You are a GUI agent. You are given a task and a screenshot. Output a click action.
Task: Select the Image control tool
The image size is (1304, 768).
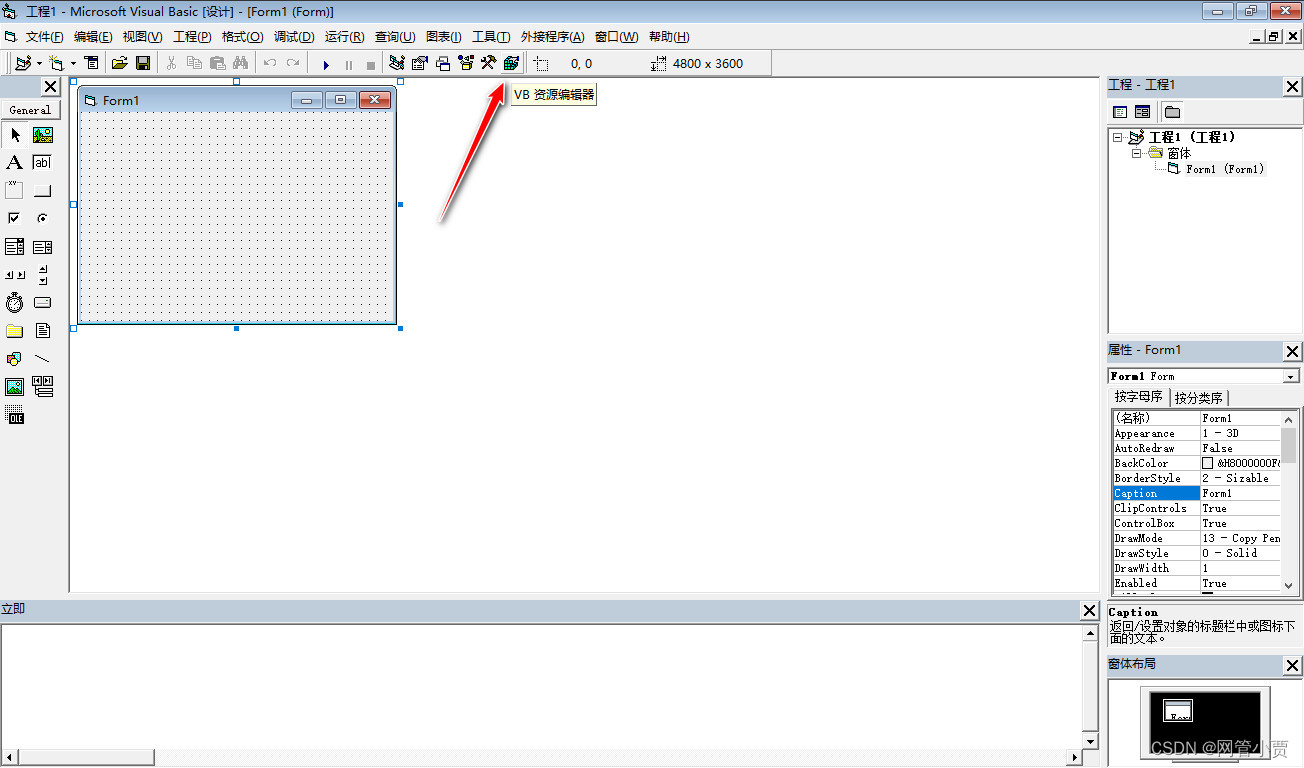tap(15, 387)
